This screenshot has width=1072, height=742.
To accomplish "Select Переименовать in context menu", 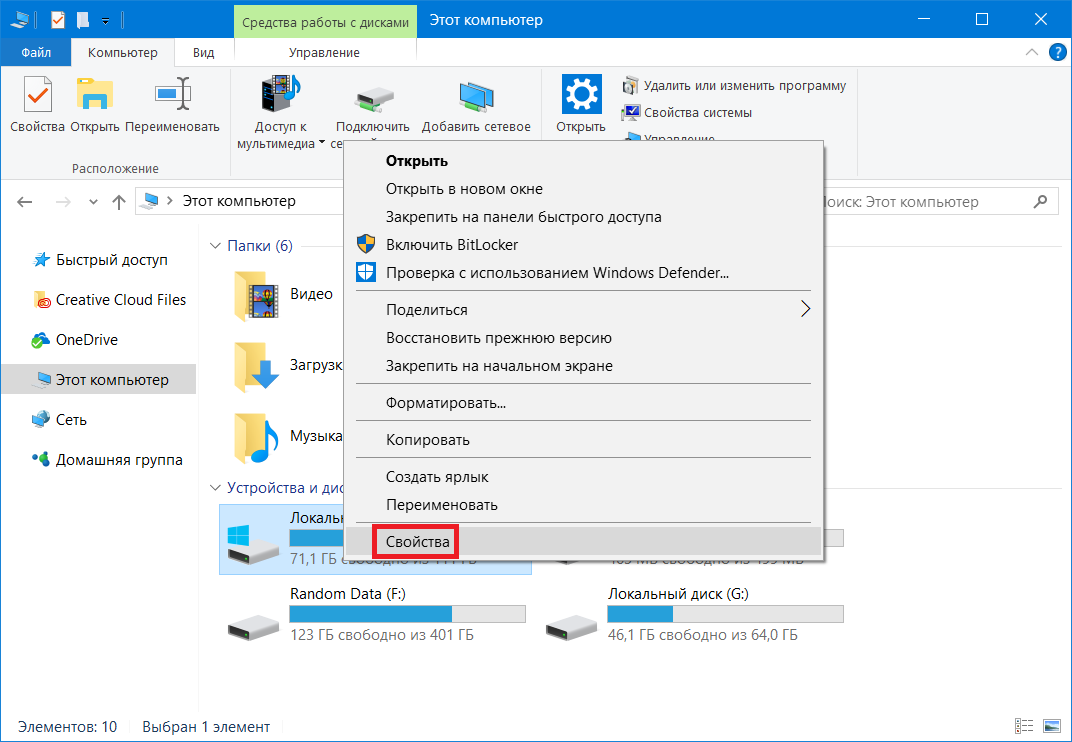I will 583,505.
